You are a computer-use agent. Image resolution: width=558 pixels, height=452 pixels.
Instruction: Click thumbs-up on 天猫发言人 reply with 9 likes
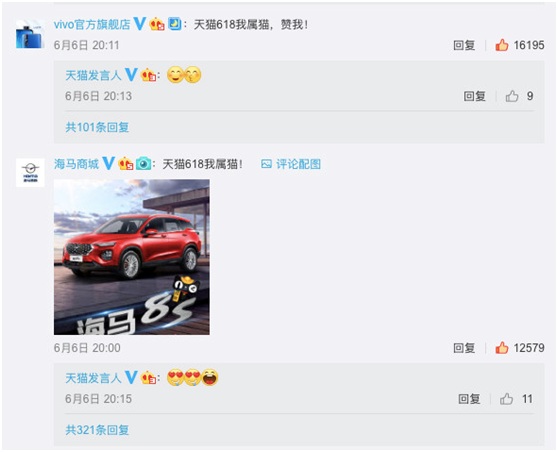[512, 96]
